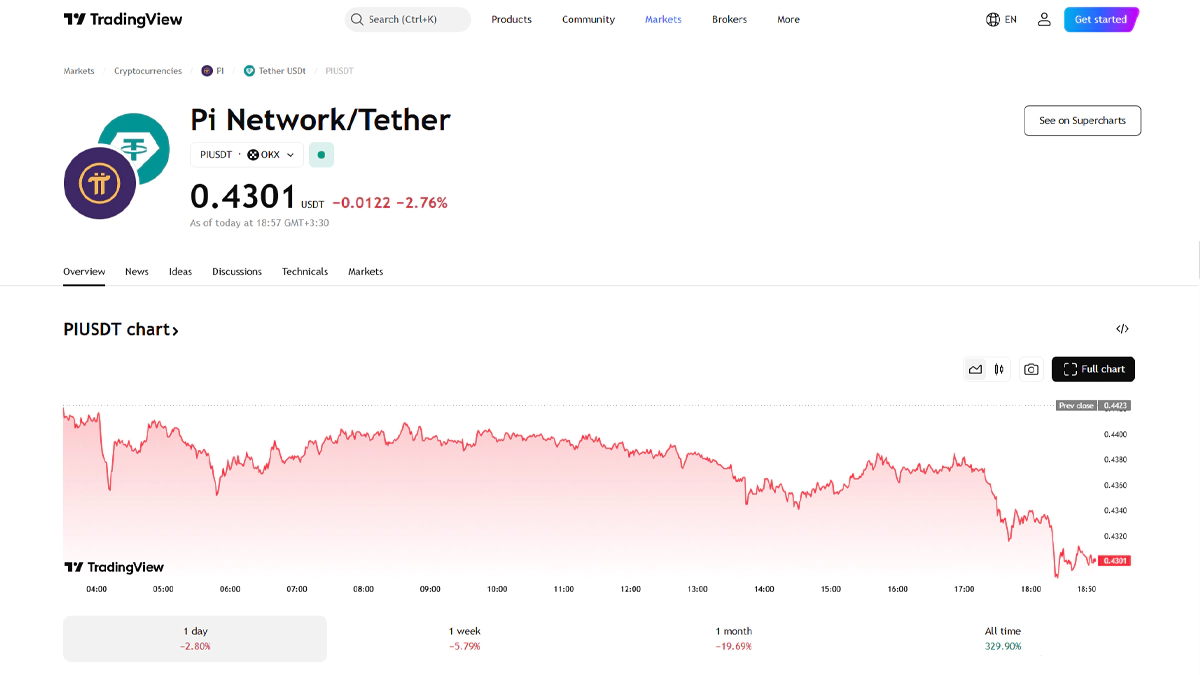Click the green market status dot

[321, 155]
